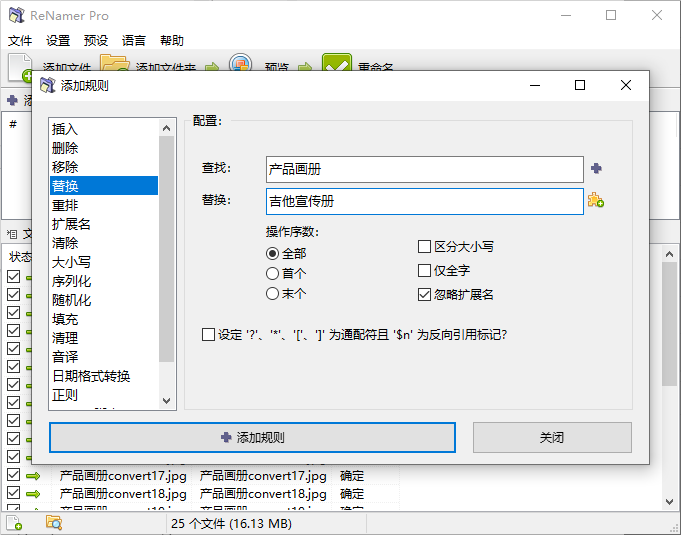Select the 删除 rule type
This screenshot has height=535, width=681.
[x=104, y=148]
